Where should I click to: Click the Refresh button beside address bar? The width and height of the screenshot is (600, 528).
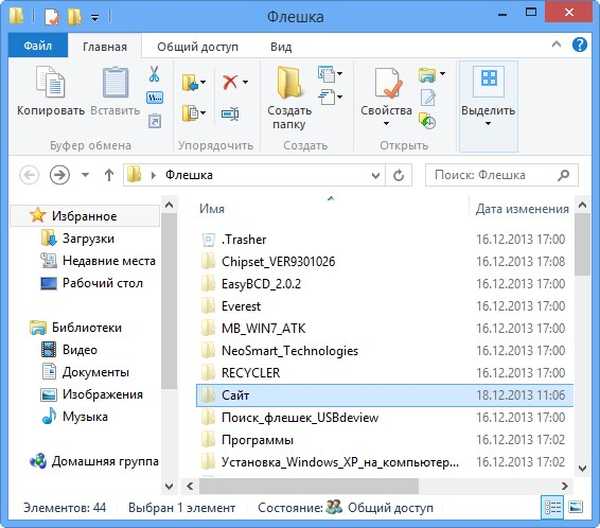pyautogui.click(x=399, y=175)
